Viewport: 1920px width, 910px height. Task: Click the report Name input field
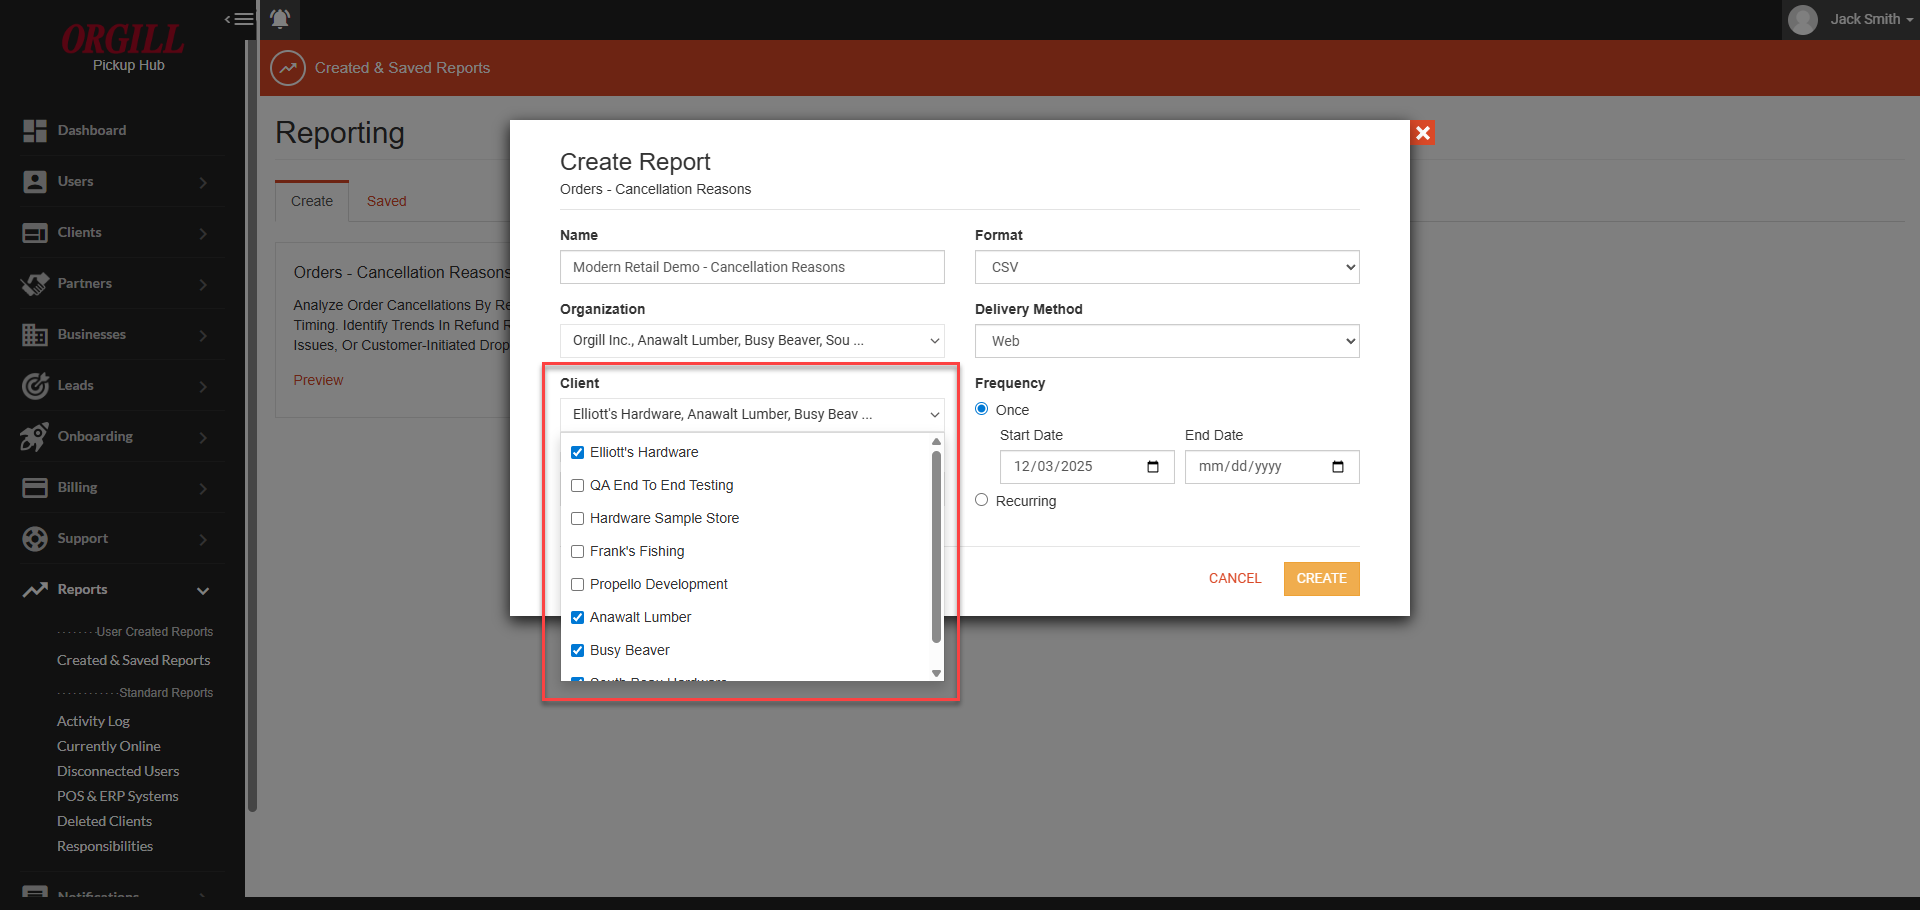(x=752, y=267)
